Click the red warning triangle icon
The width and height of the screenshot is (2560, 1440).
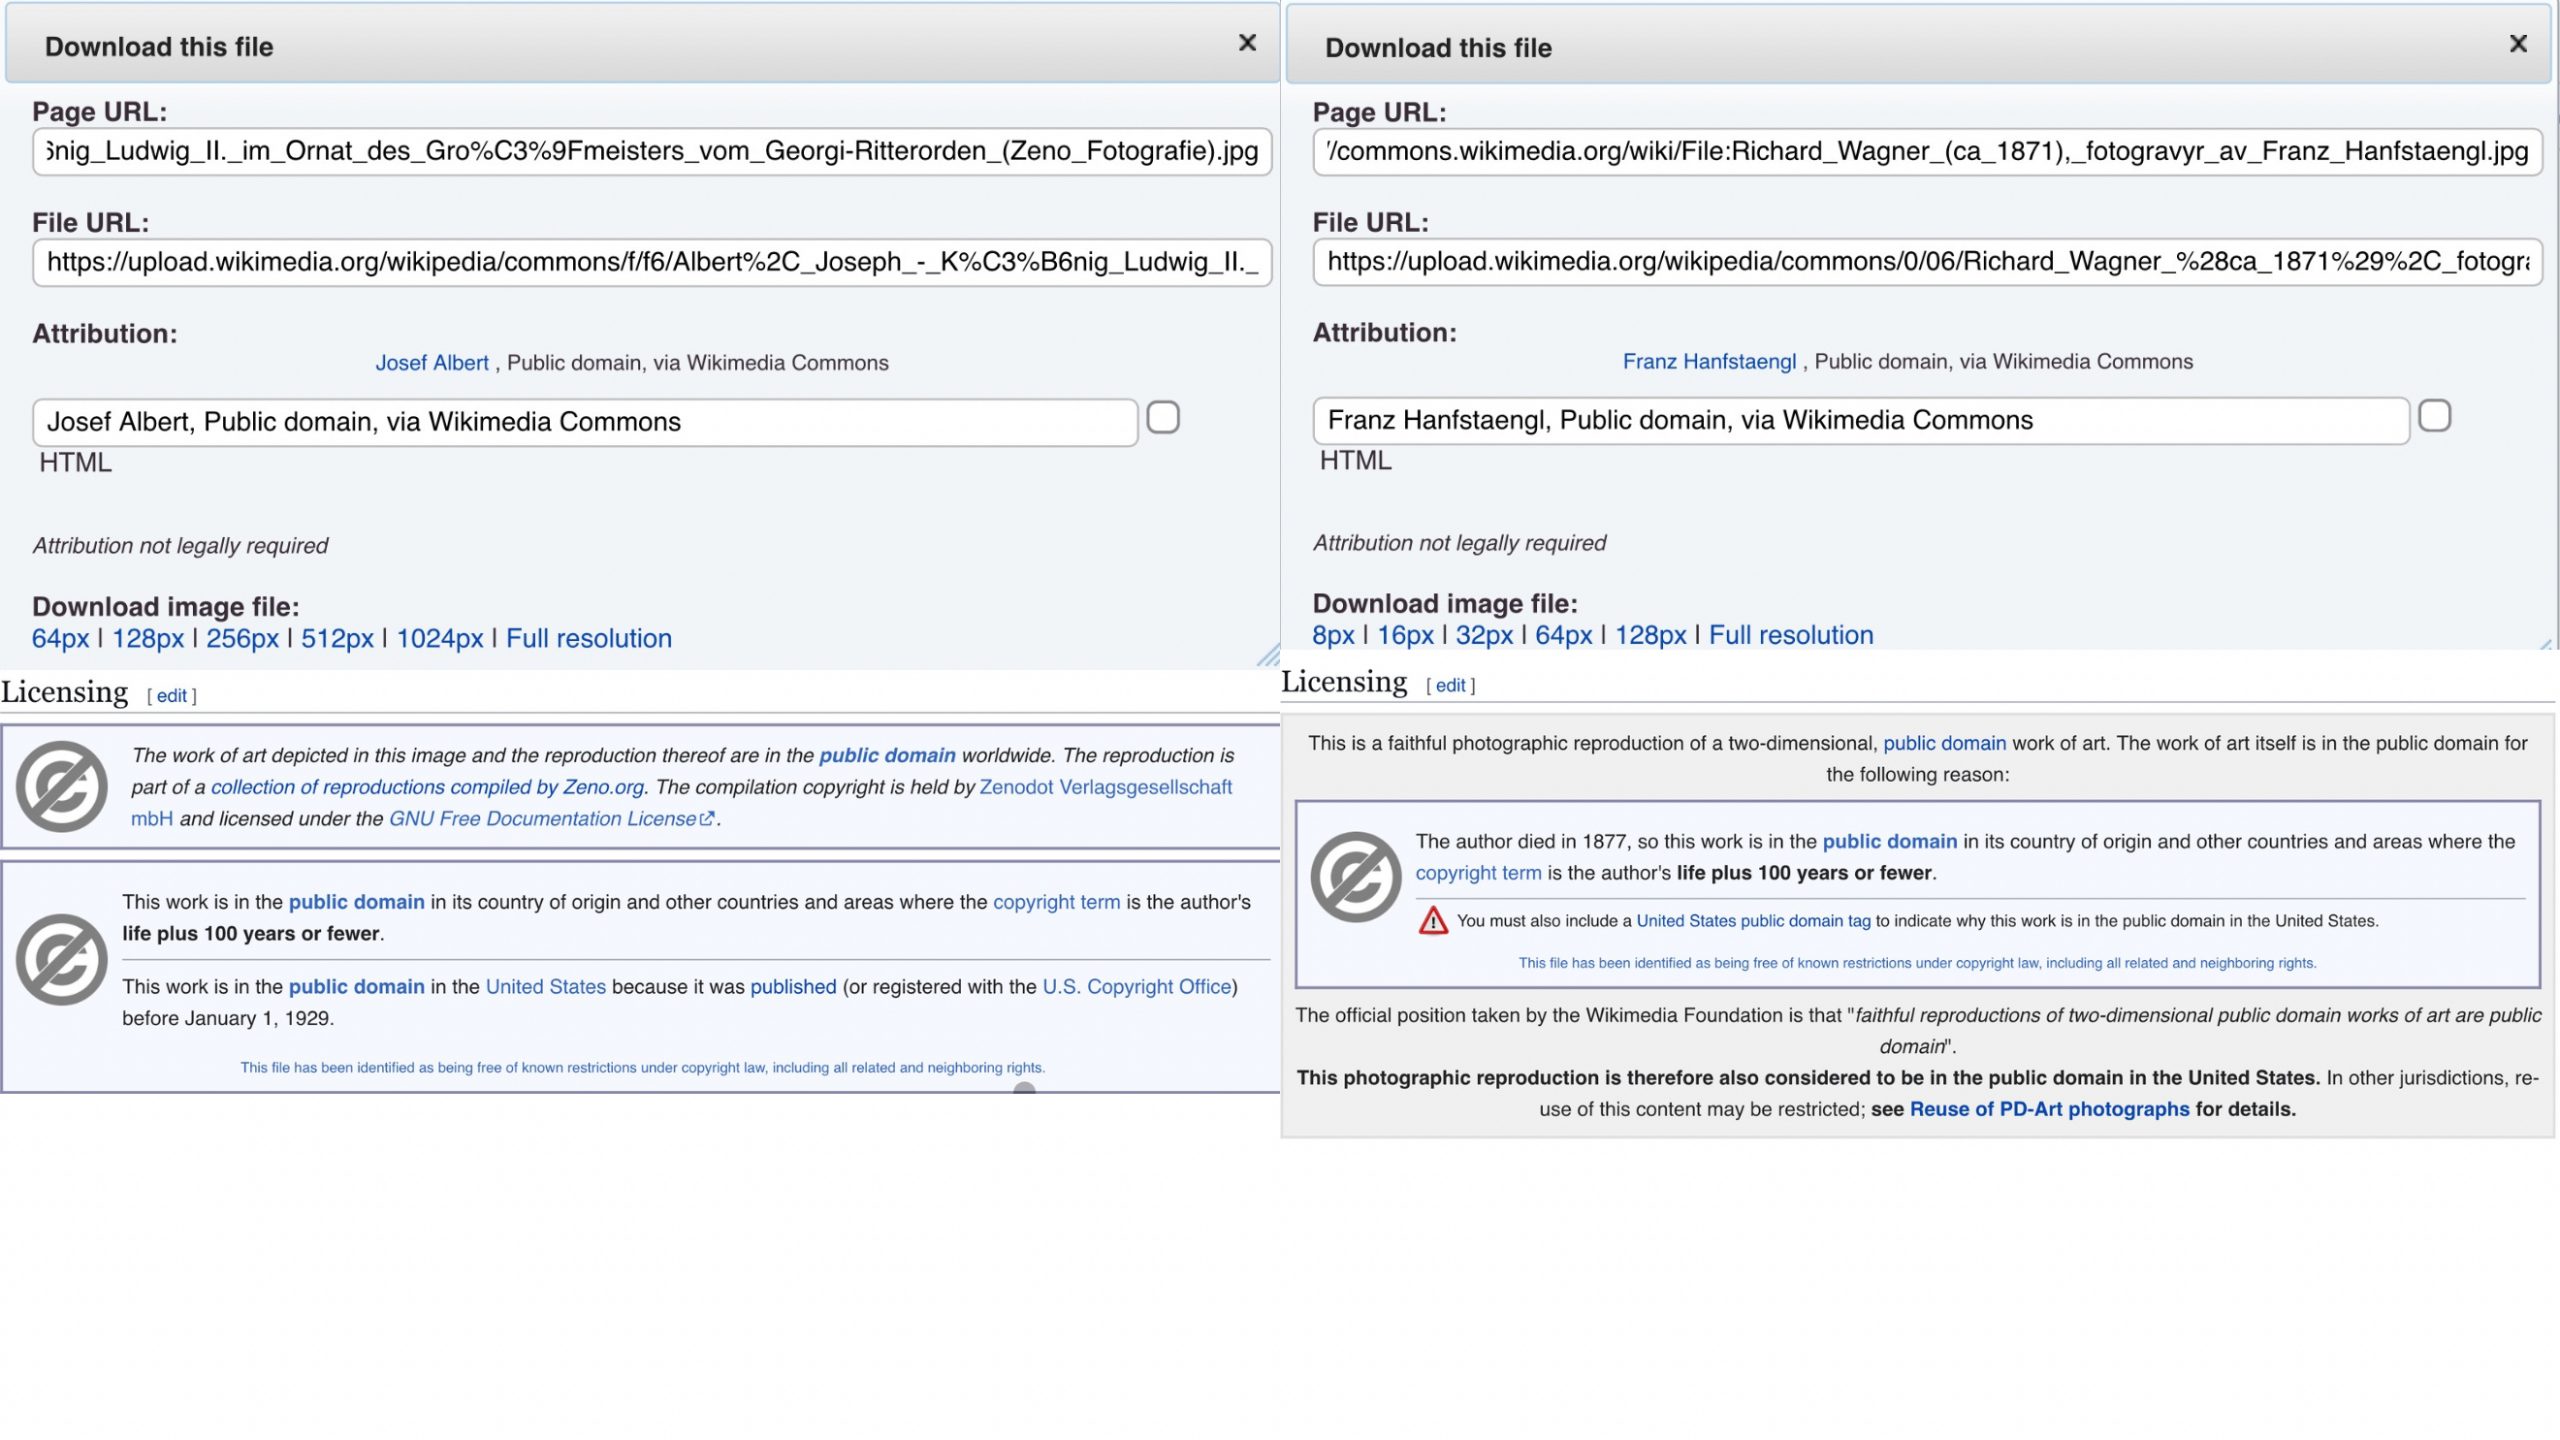coord(1433,921)
